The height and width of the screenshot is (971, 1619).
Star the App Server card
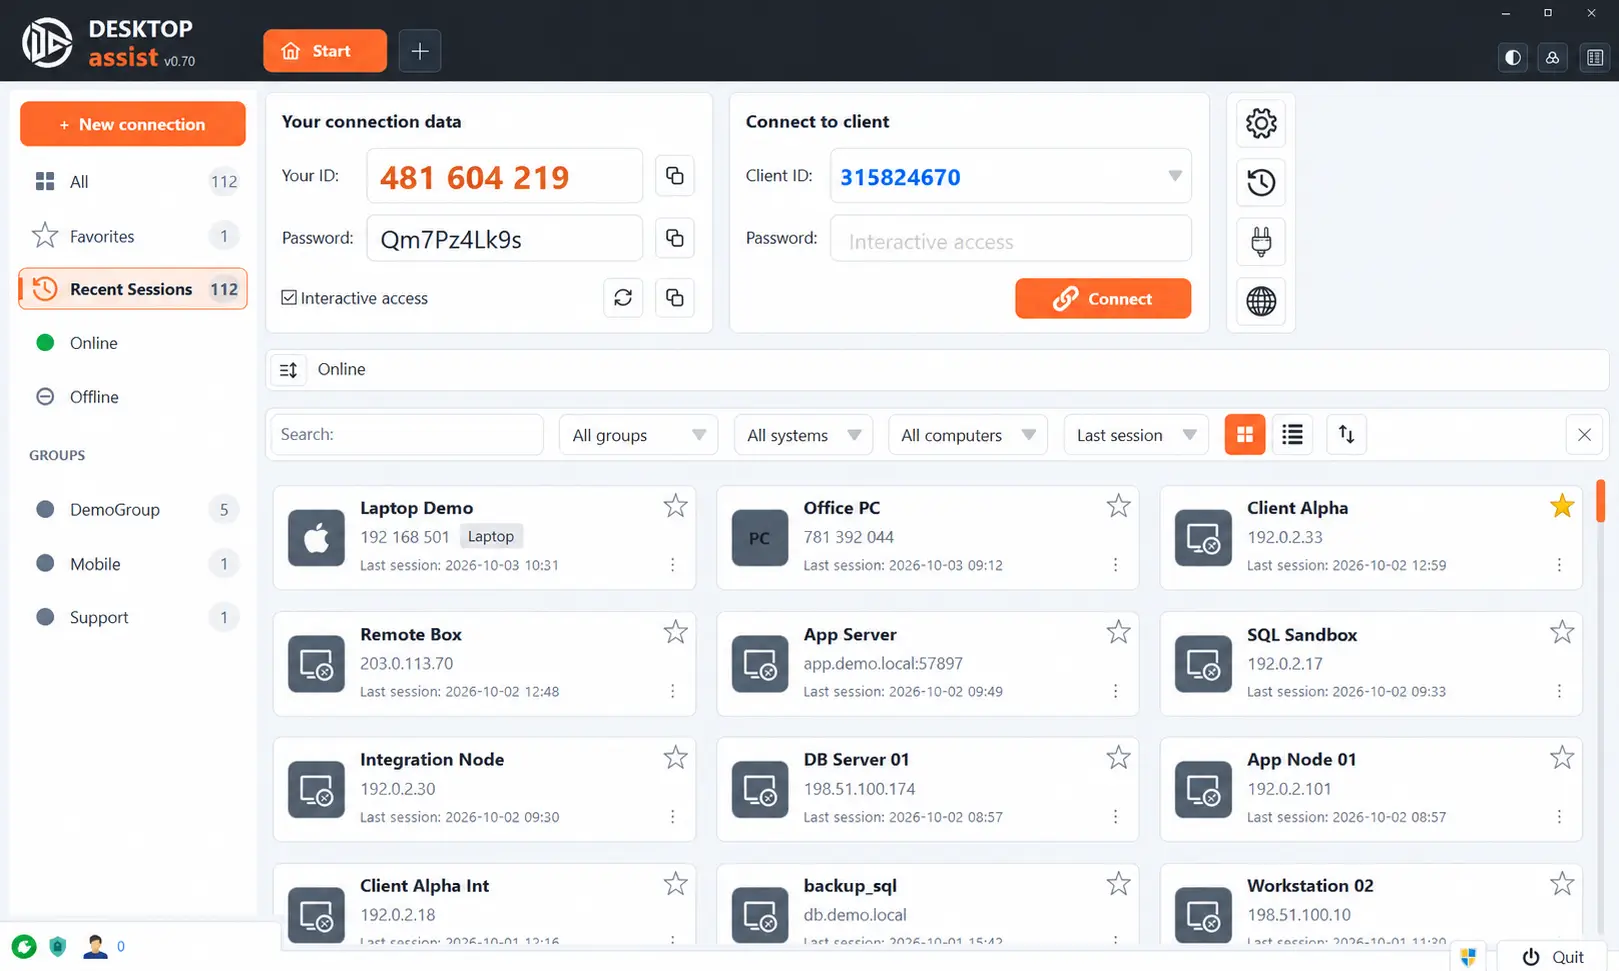coord(1118,632)
